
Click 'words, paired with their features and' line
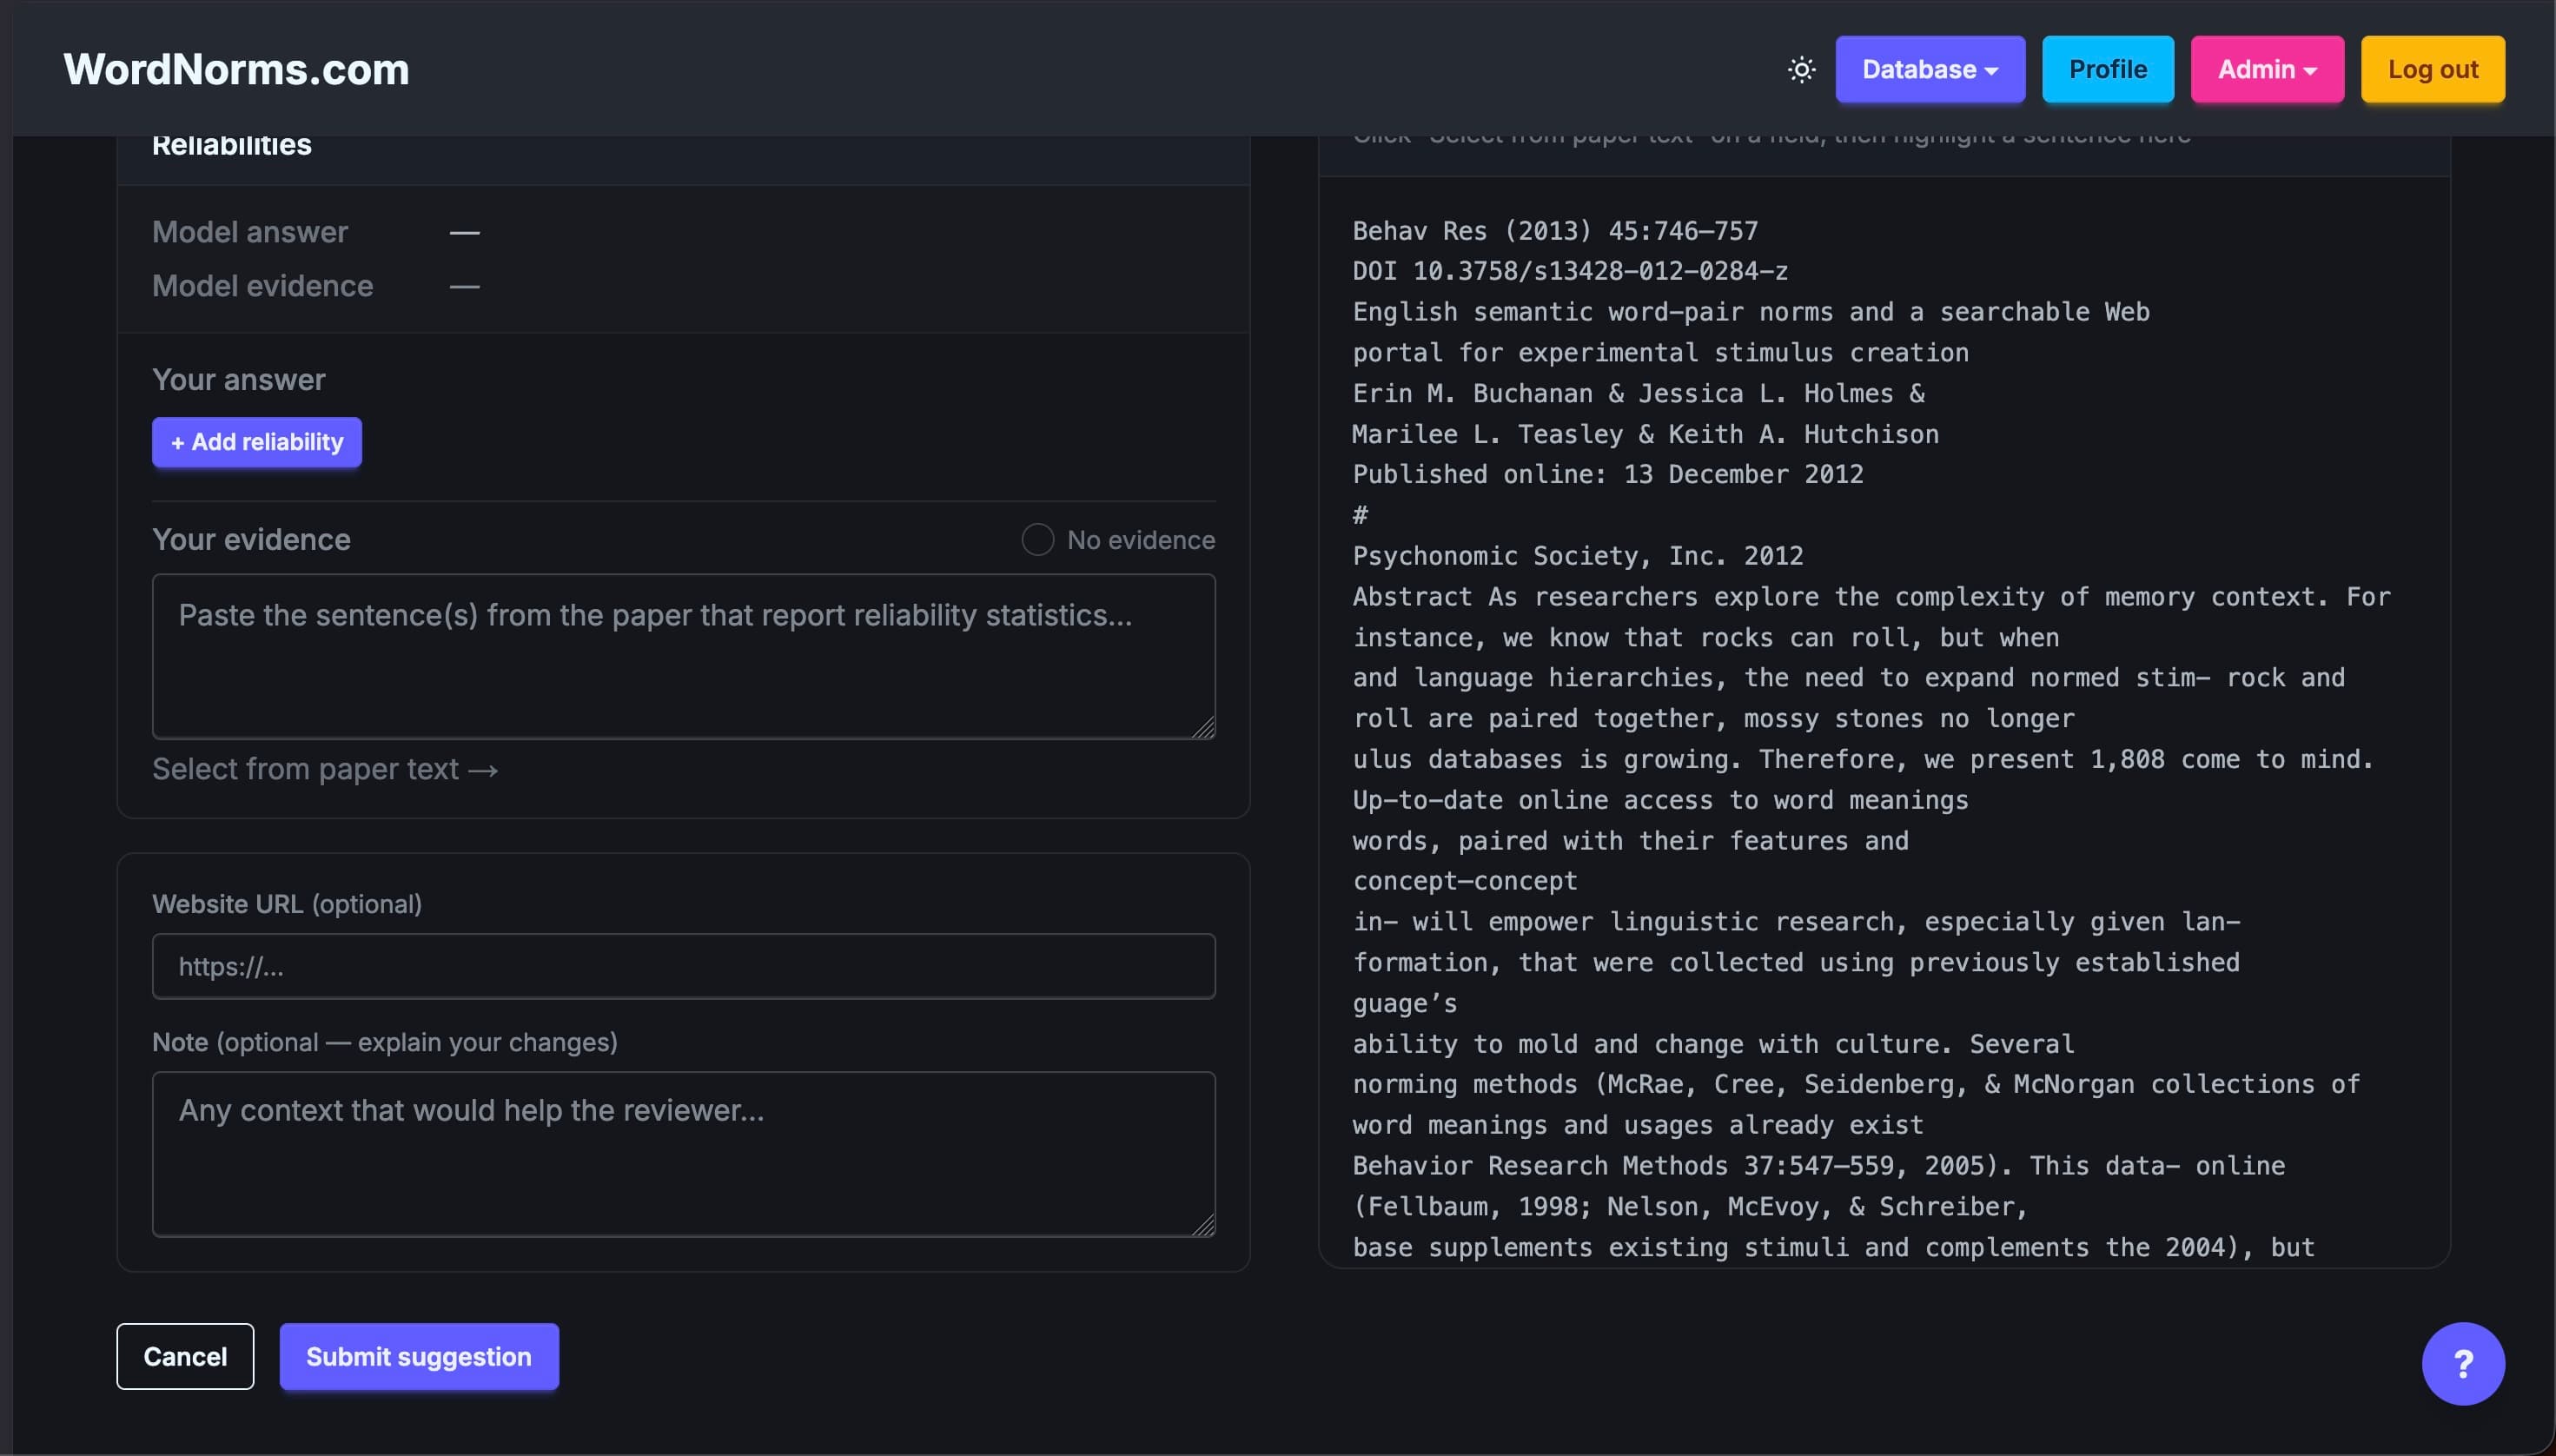pyautogui.click(x=1630, y=841)
